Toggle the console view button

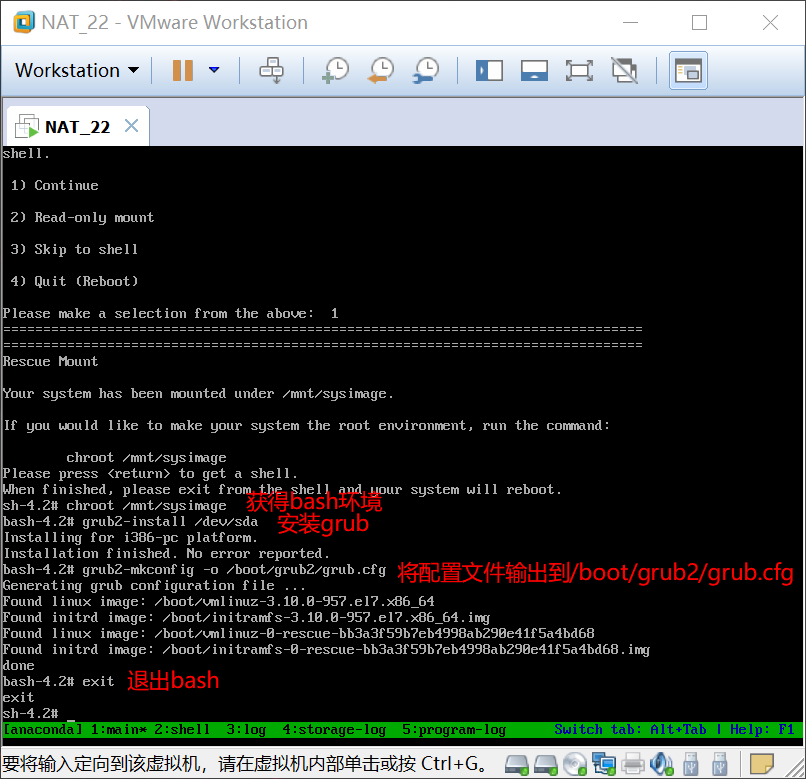pyautogui.click(x=688, y=70)
